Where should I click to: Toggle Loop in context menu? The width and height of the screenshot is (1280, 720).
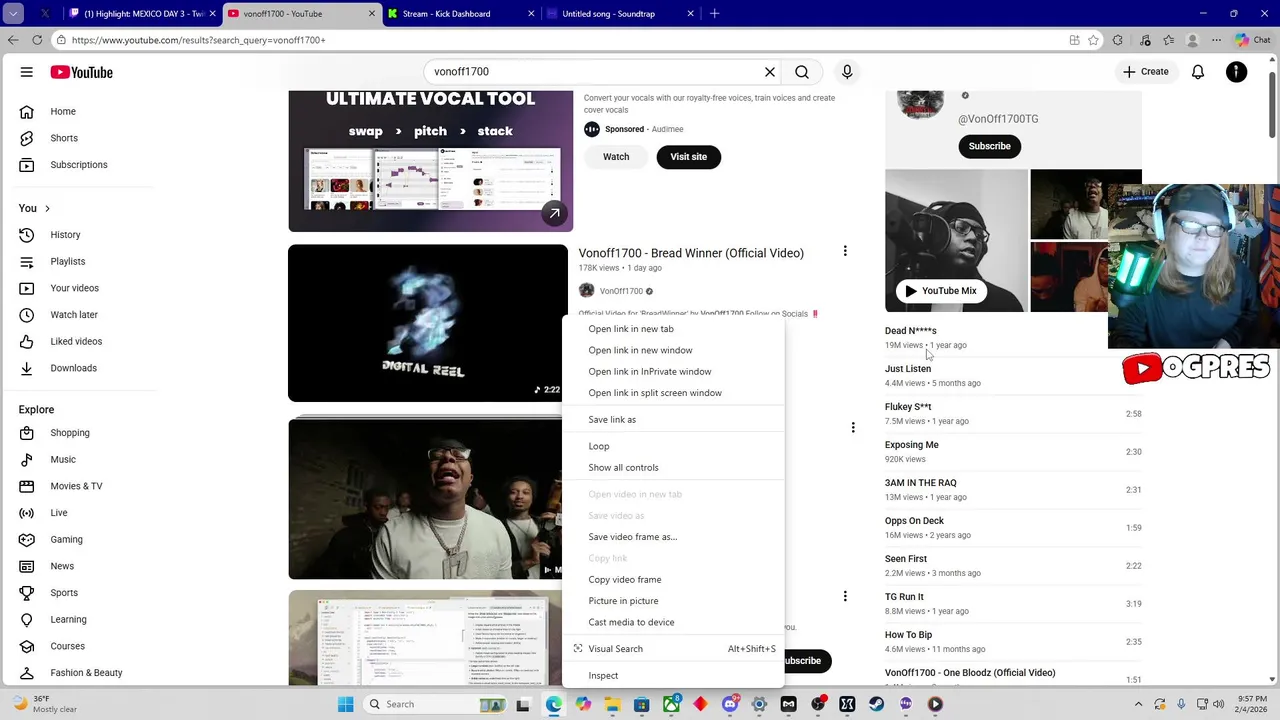pyautogui.click(x=673, y=446)
